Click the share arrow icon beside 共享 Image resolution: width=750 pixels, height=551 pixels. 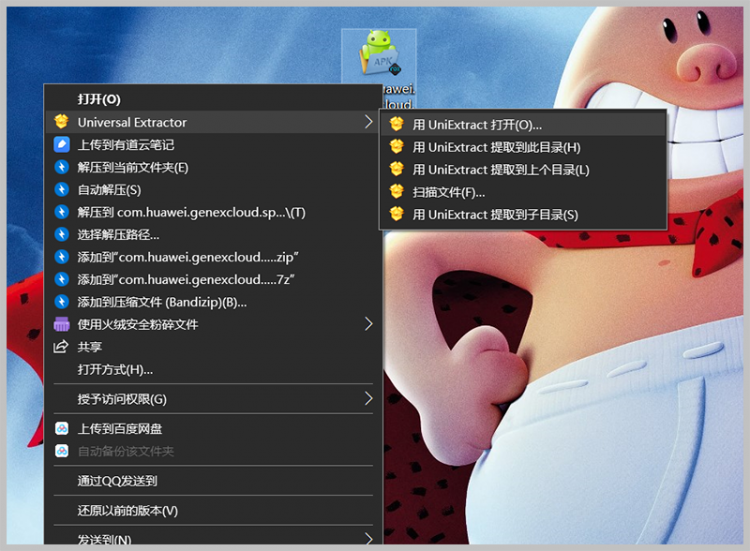click(x=61, y=347)
